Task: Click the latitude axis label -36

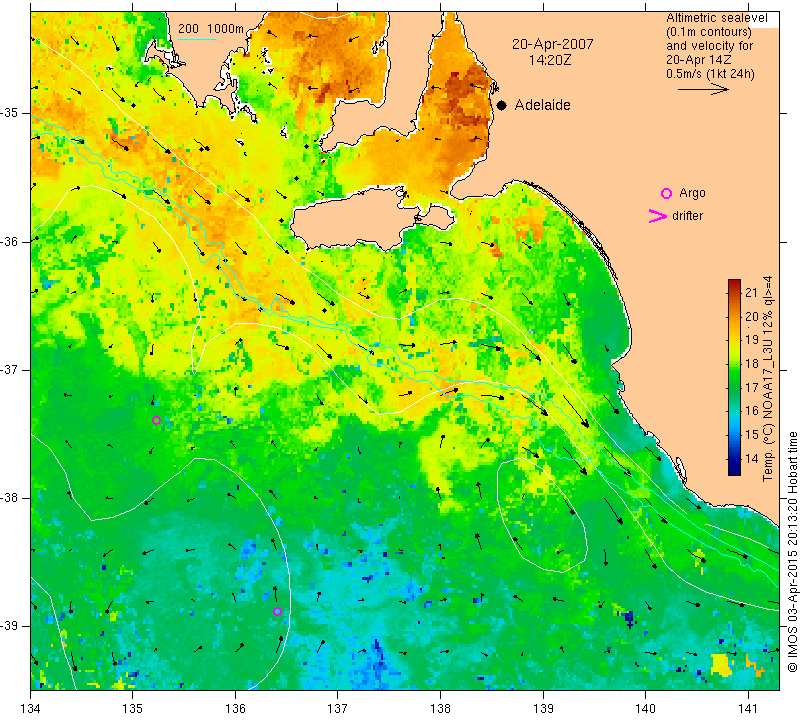Action: (x=10, y=241)
